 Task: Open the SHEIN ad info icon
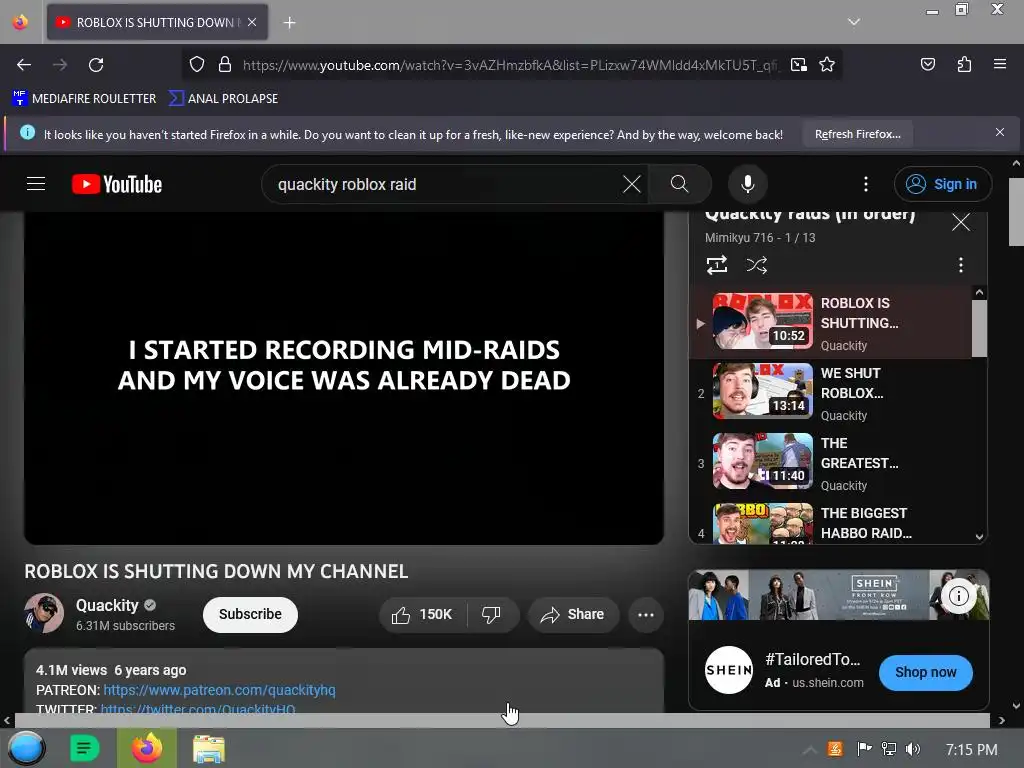[x=958, y=596]
